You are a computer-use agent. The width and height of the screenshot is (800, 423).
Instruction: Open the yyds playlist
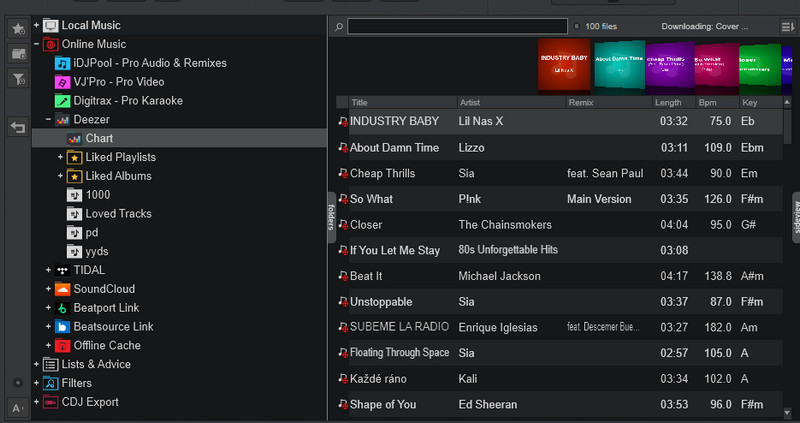tap(97, 252)
